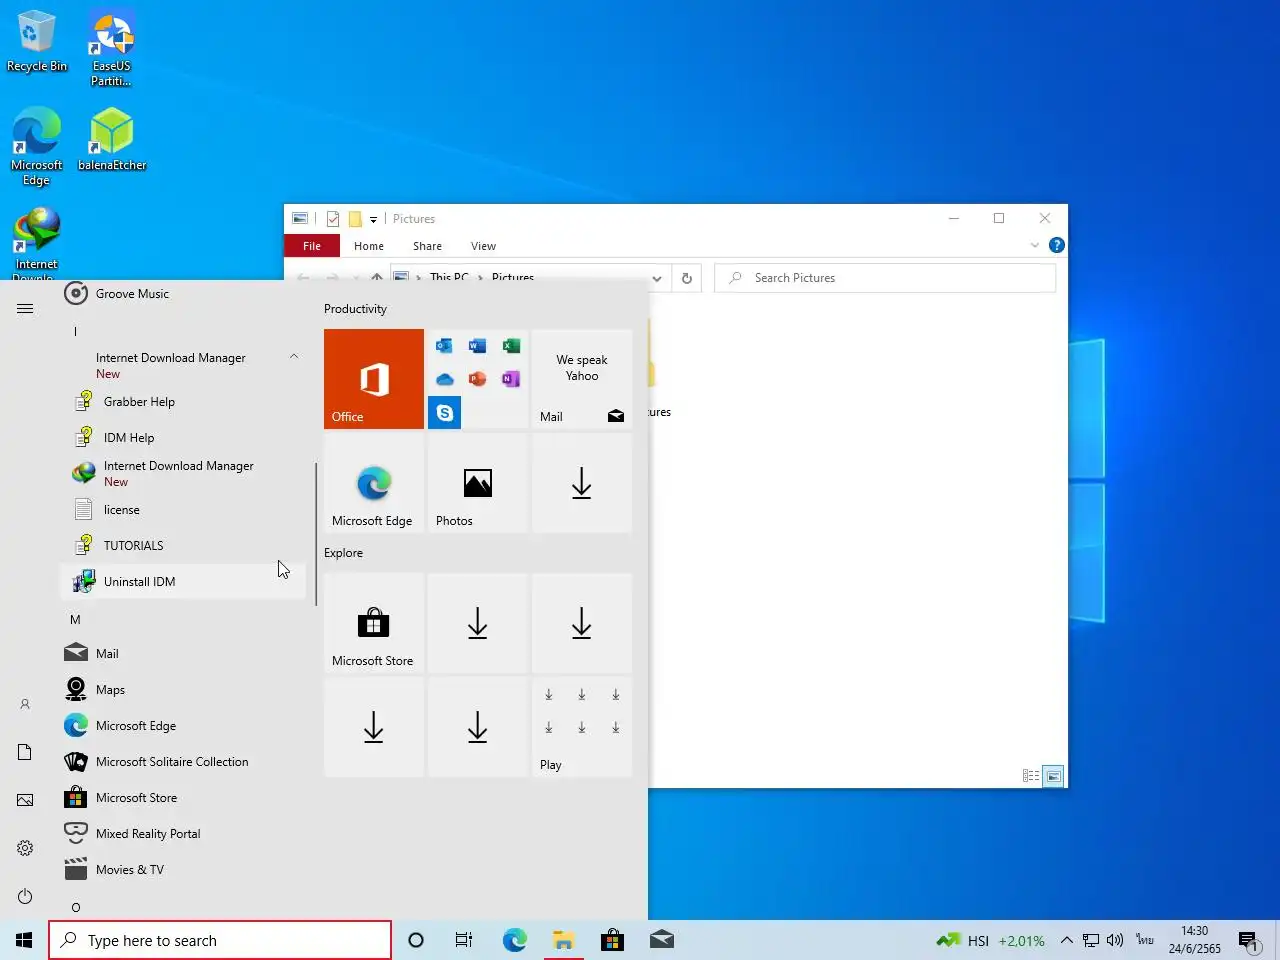Open Microsoft Edge tile
This screenshot has height=960, width=1280.
pos(374,483)
